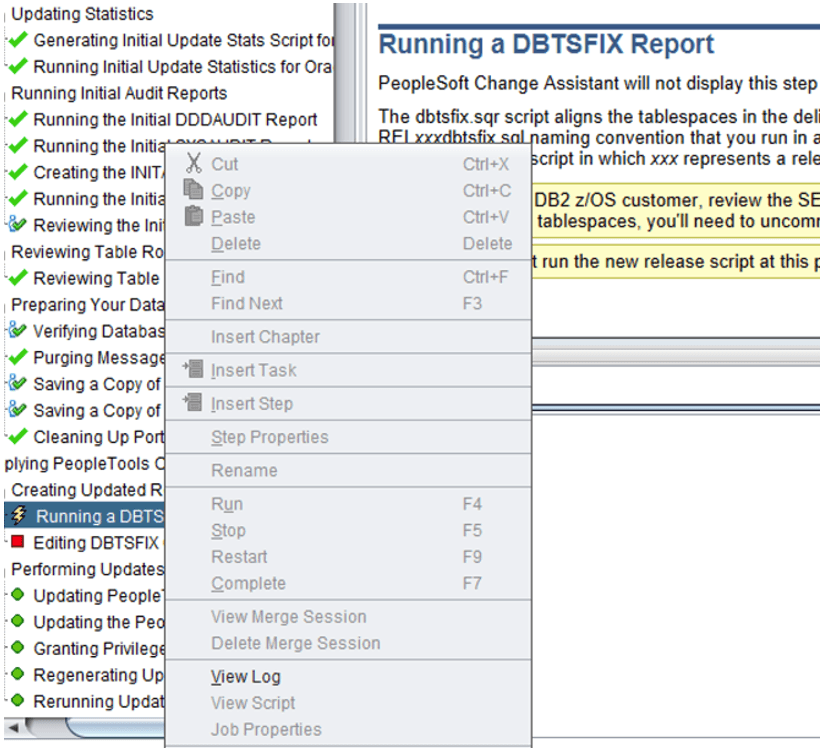This screenshot has width=820, height=752.
Task: Select Insert Chapter in the context menu
Action: click(x=265, y=337)
